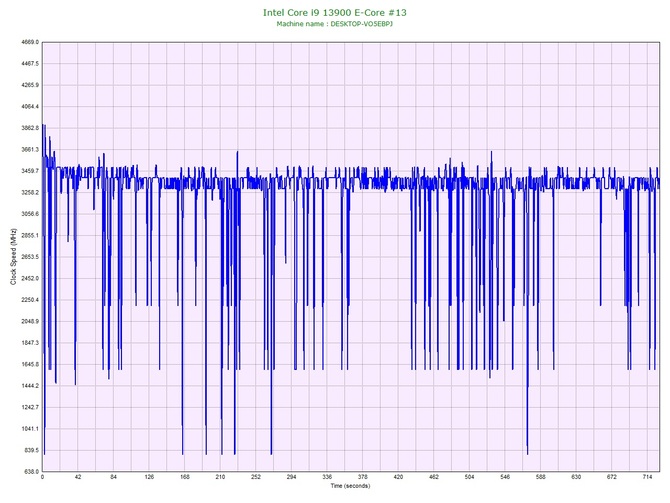Click the chart title 'Intel Core i9 13900 E-Core #13'

pos(335,12)
